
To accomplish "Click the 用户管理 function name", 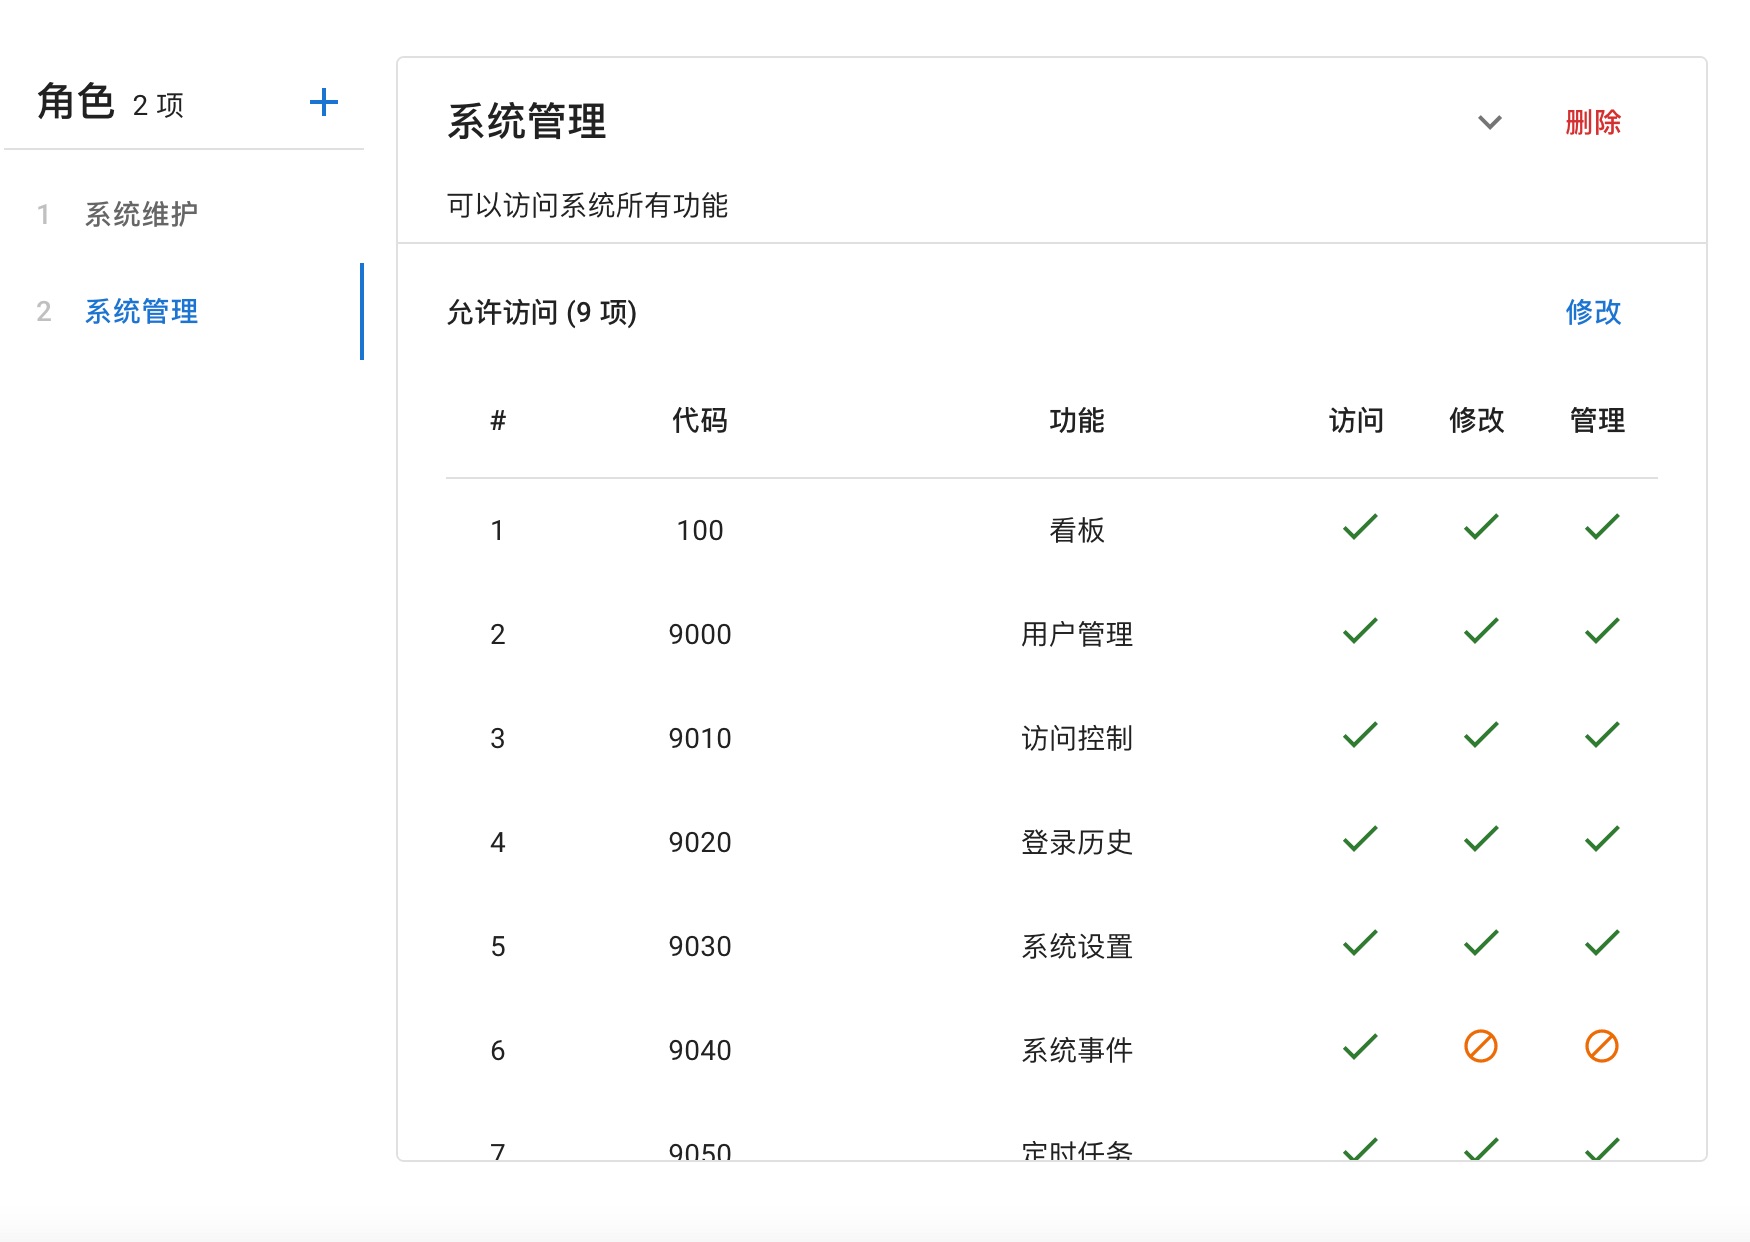I will pos(1077,634).
